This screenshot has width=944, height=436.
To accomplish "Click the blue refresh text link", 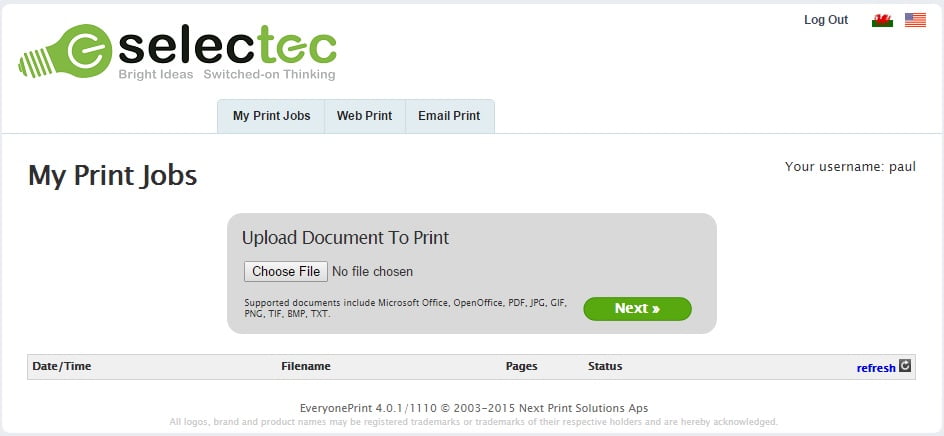I will (876, 368).
